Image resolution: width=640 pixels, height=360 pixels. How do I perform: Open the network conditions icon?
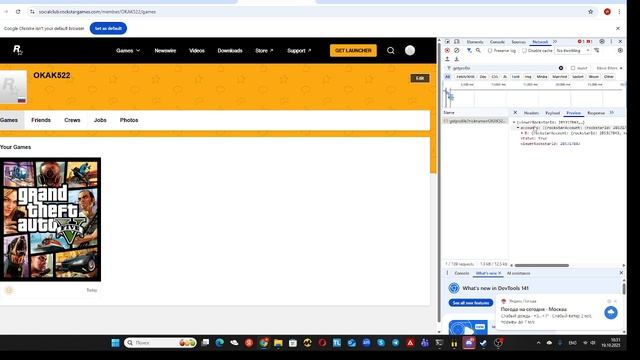tap(597, 51)
